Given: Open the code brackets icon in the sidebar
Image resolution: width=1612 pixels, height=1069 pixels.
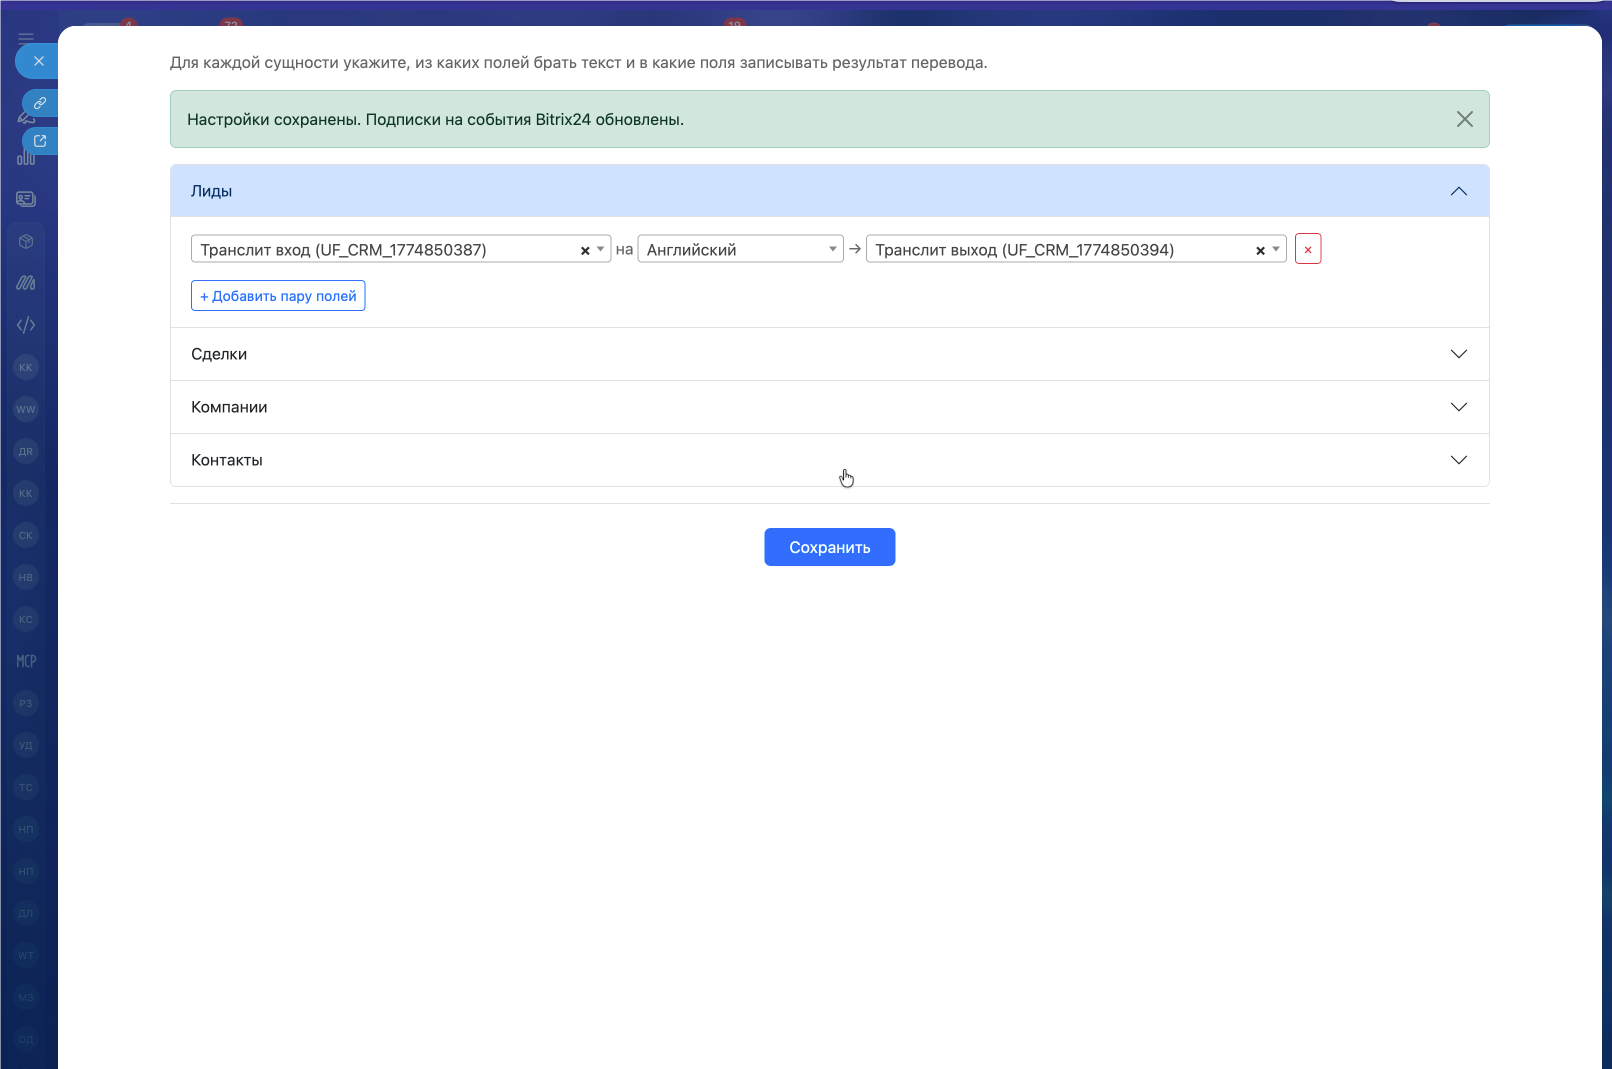Looking at the screenshot, I should pyautogui.click(x=26, y=325).
